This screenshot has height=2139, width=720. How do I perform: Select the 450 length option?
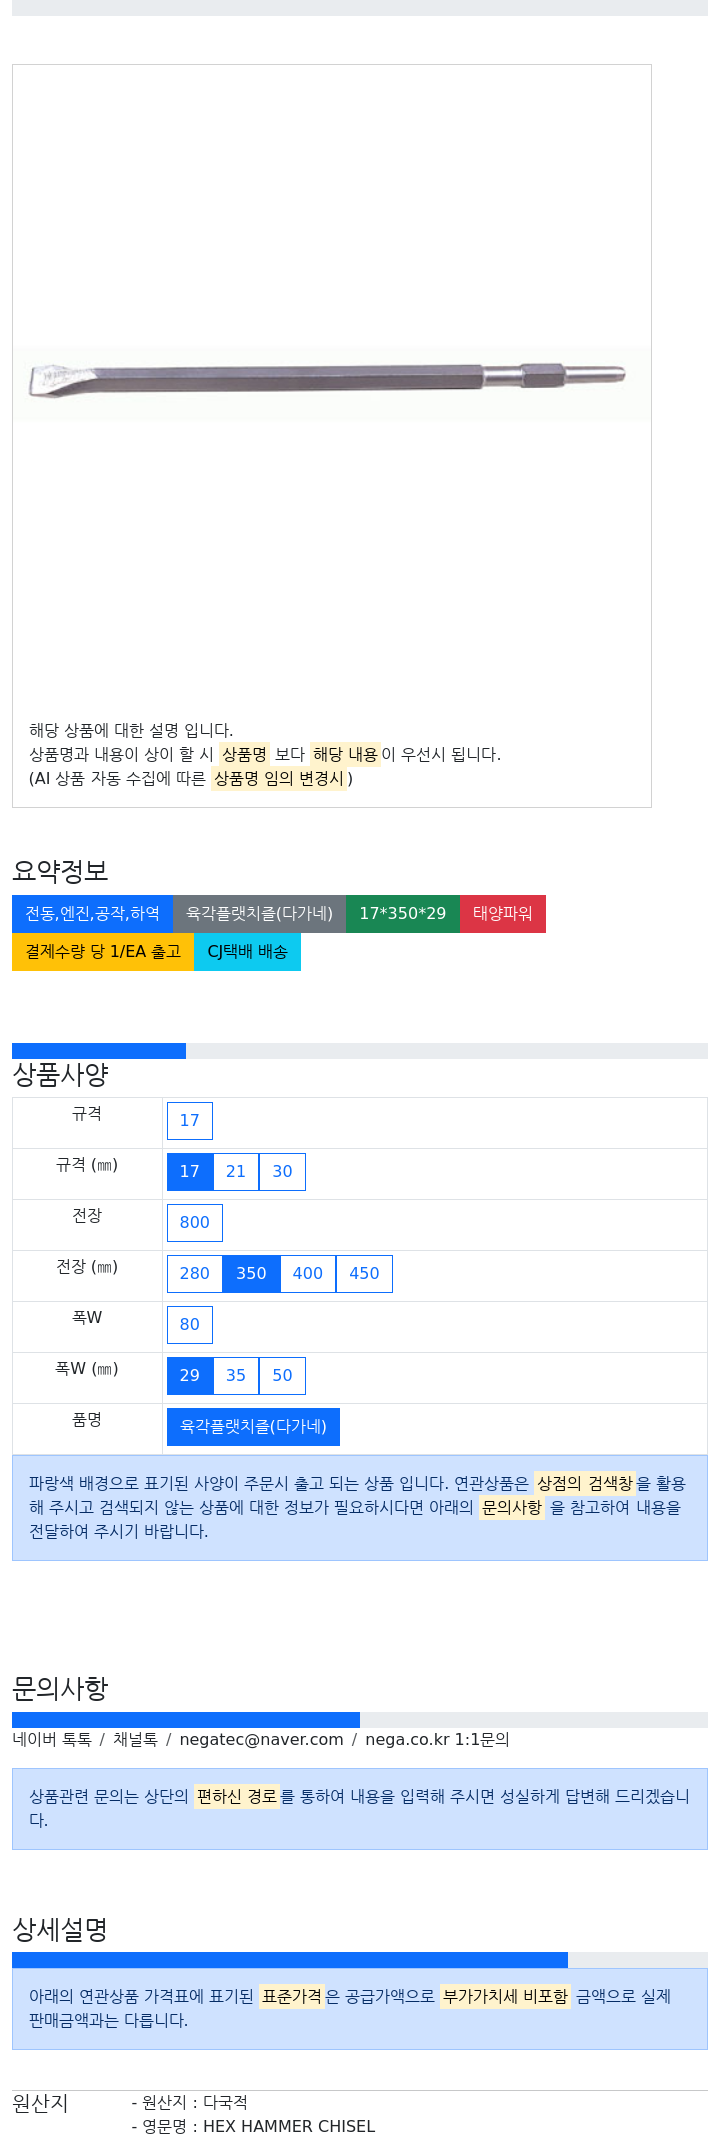[x=364, y=1274]
